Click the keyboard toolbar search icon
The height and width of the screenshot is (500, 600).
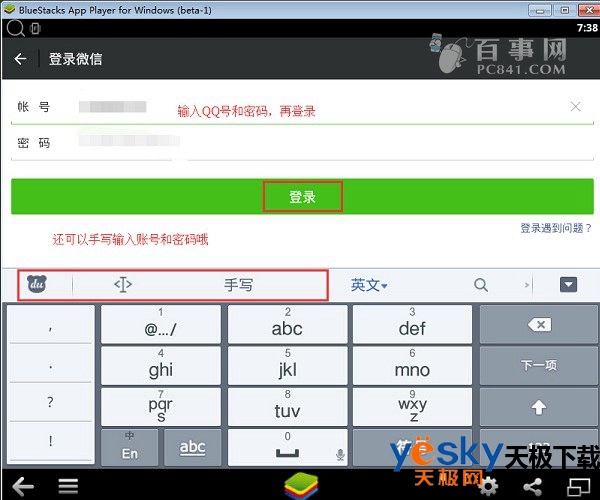[481, 285]
